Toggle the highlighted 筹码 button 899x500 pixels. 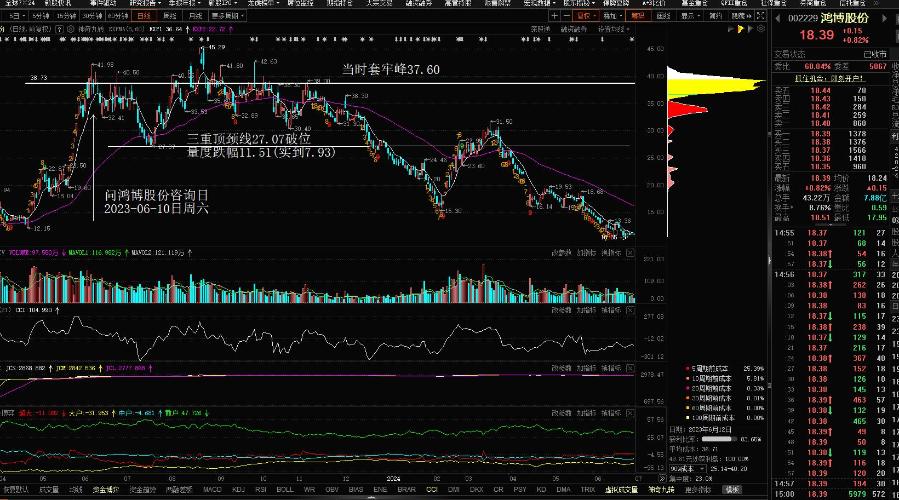[x=638, y=16]
